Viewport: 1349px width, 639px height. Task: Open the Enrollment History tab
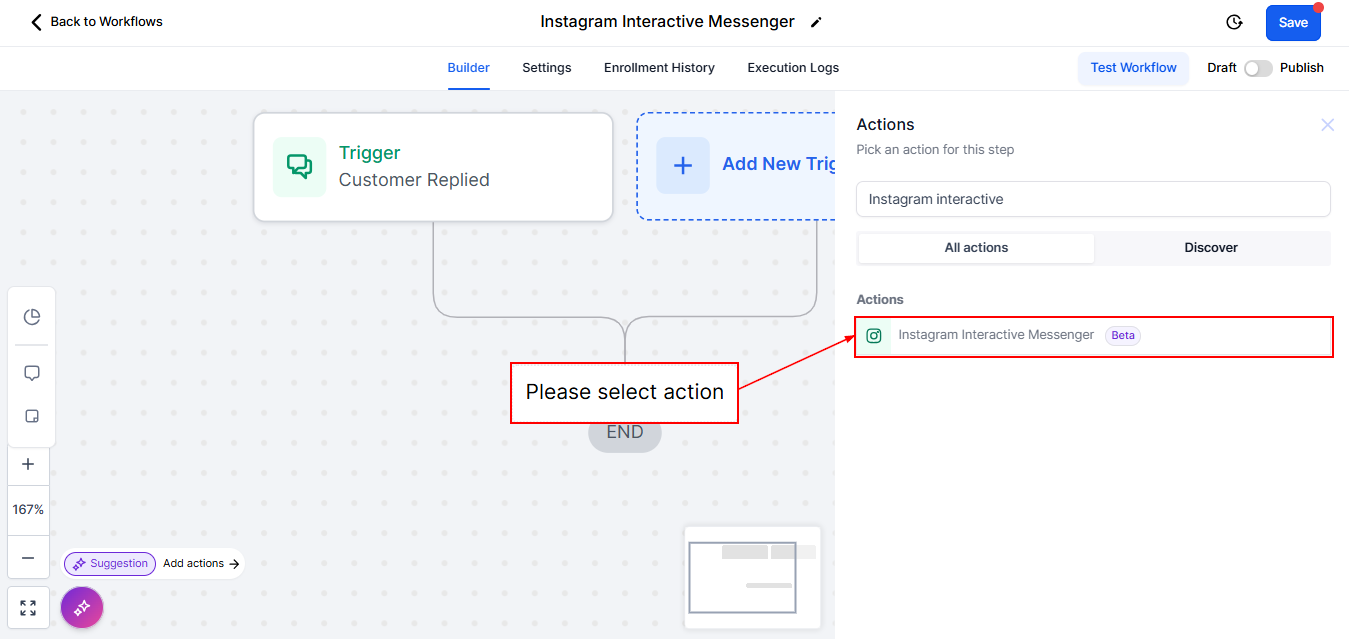point(659,68)
